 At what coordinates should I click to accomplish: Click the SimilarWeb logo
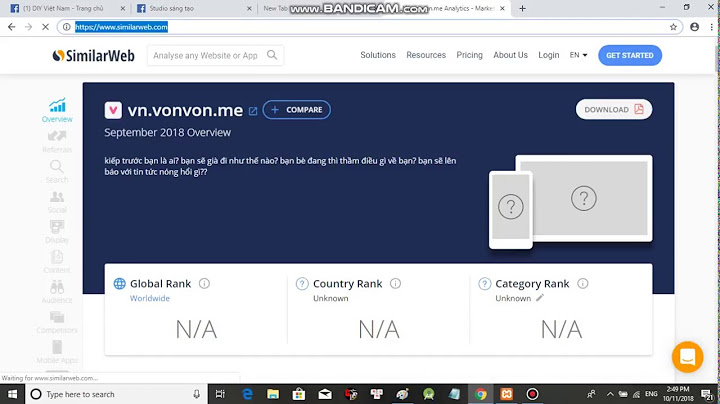click(94, 56)
